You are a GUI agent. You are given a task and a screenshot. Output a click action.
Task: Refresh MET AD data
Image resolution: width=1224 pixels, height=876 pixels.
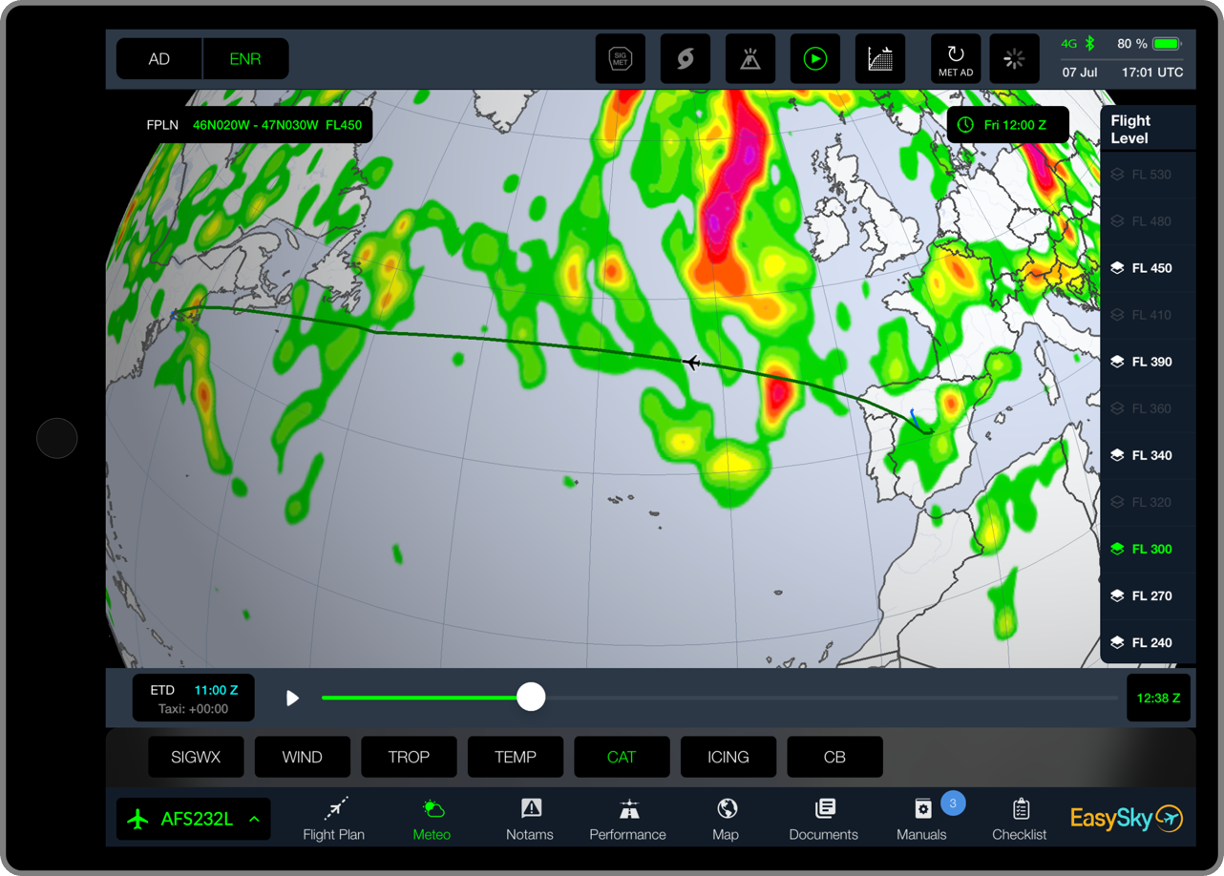pyautogui.click(x=955, y=59)
